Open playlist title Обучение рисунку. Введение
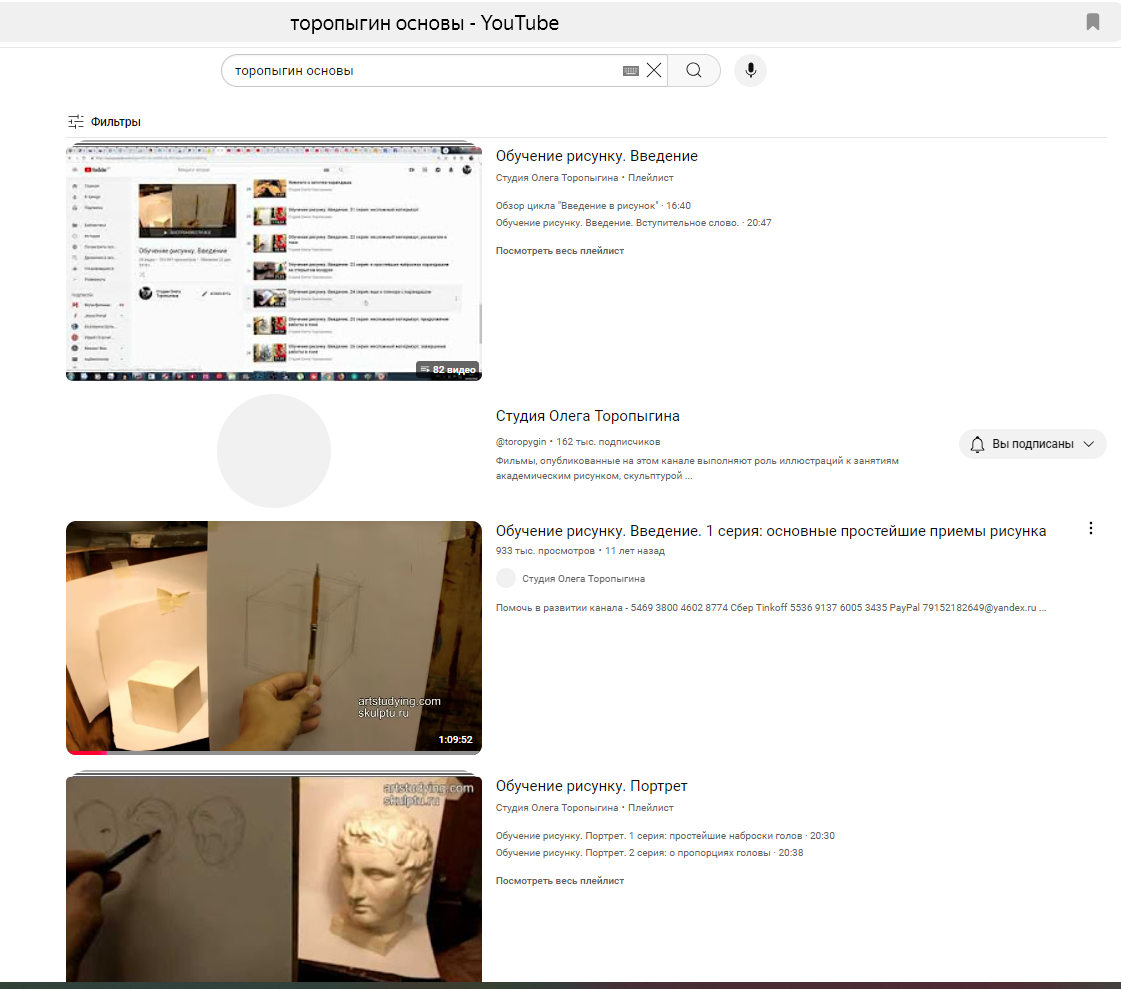1121x989 pixels. coord(596,156)
